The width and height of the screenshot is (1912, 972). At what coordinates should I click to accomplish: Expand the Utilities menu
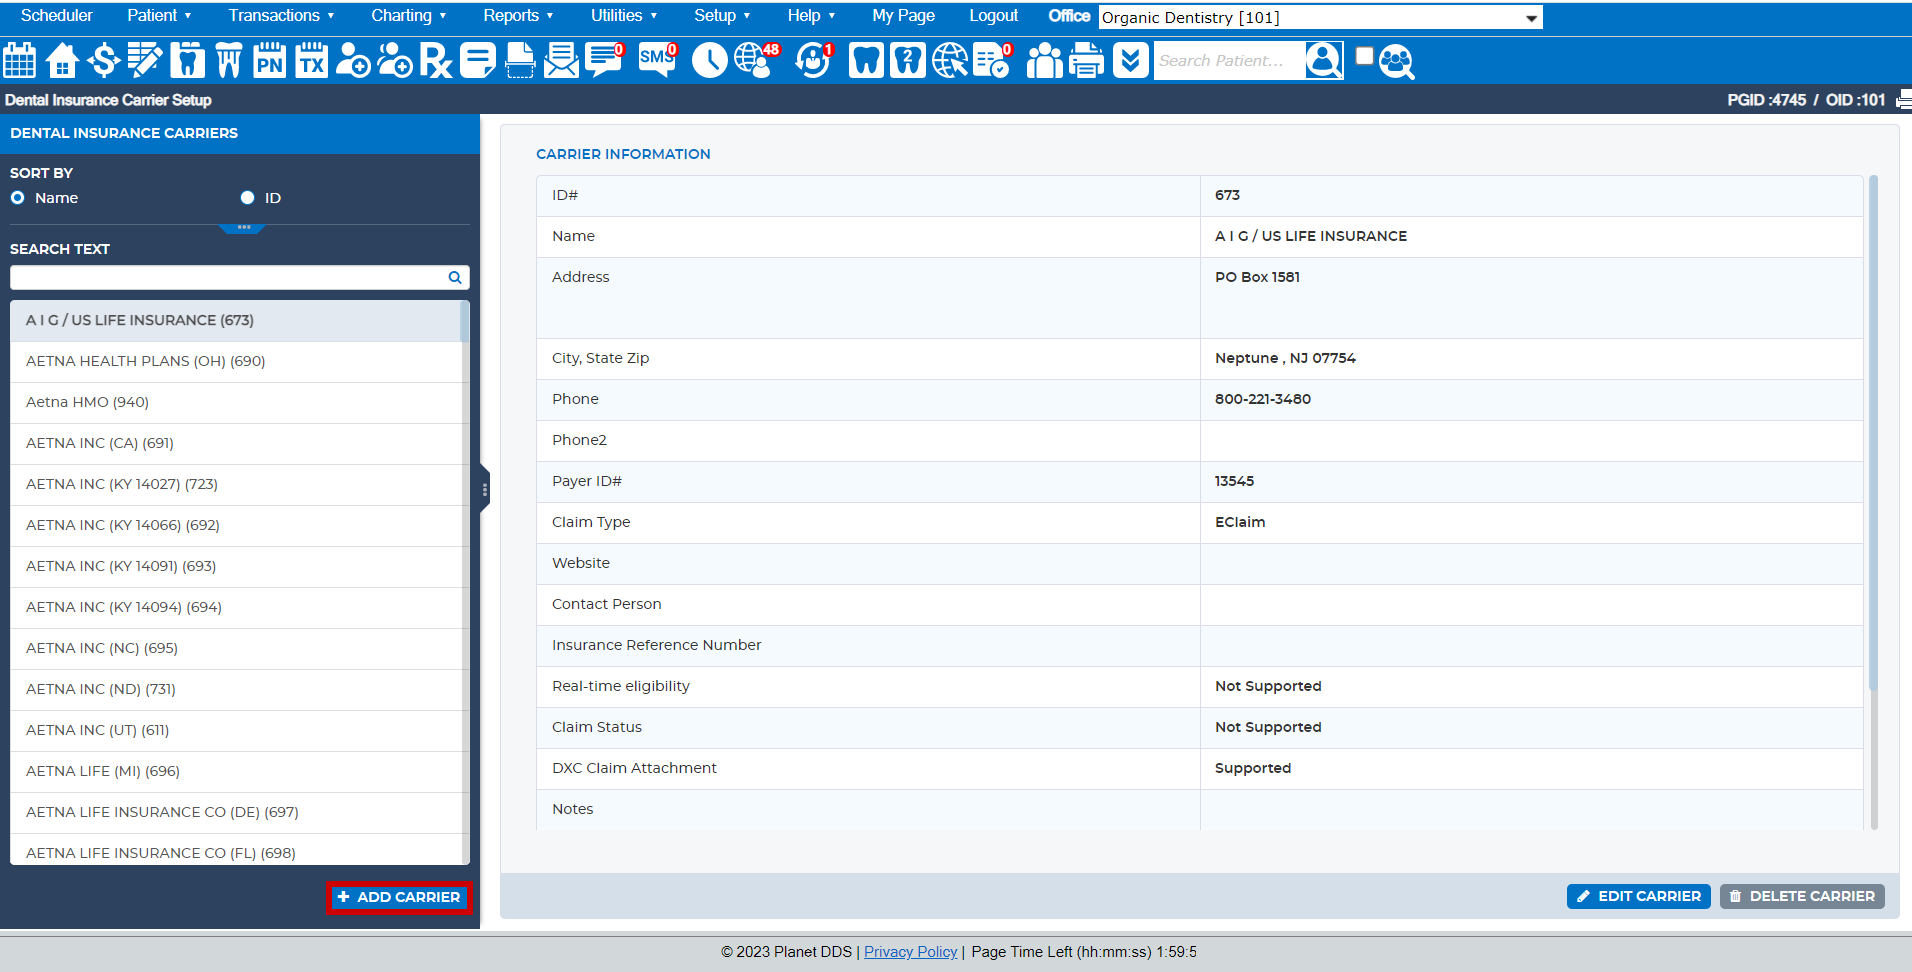coord(624,16)
